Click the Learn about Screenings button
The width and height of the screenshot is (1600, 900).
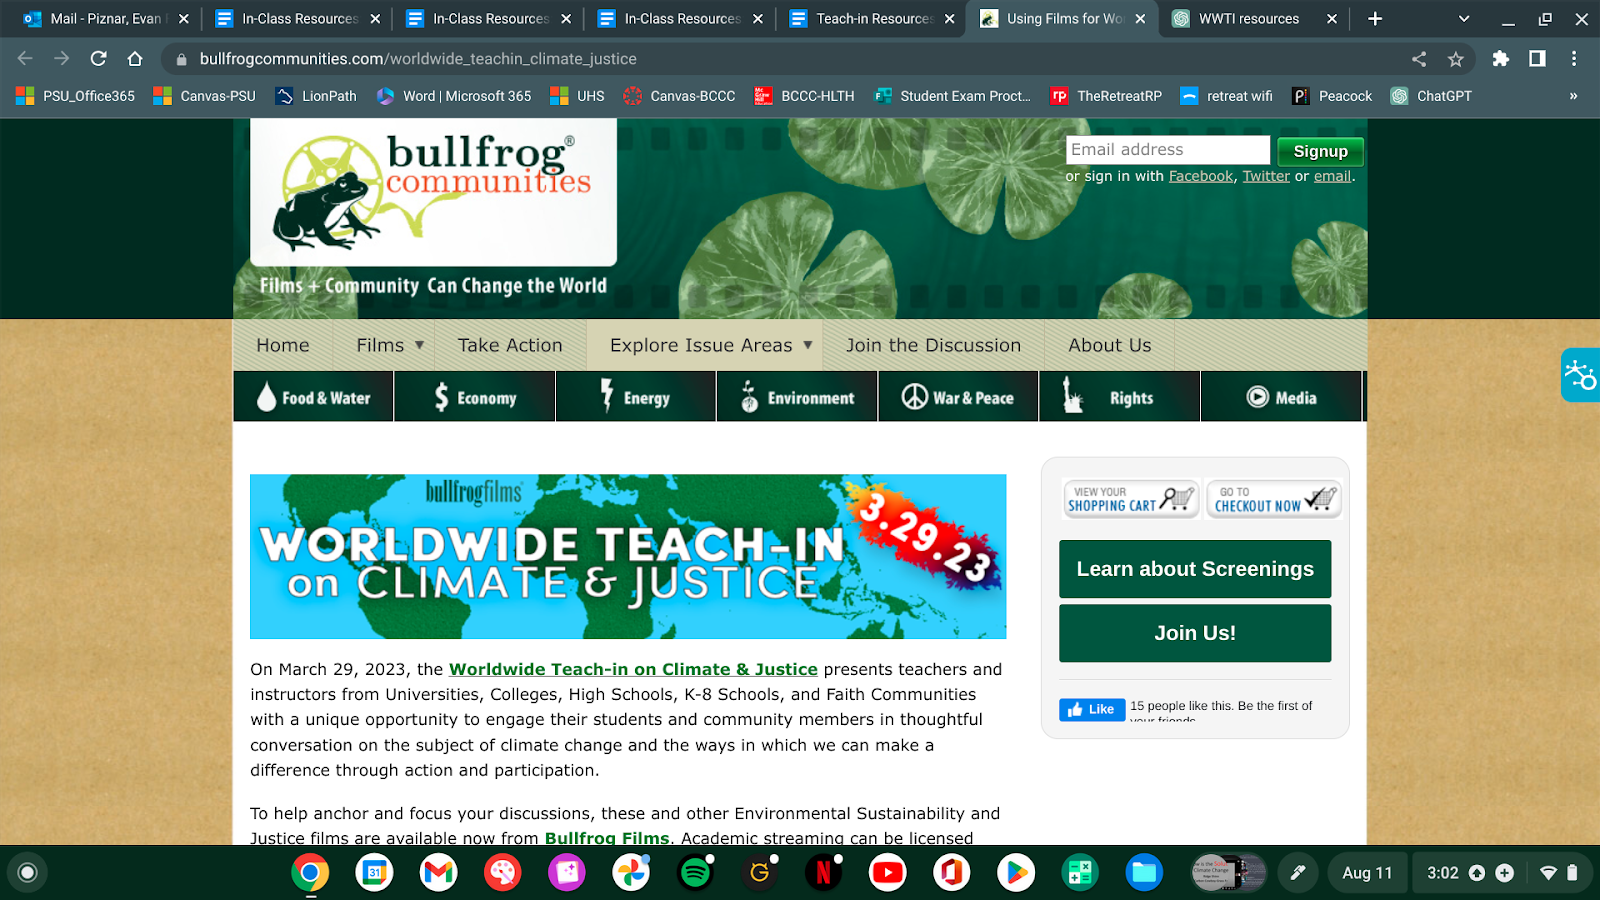pyautogui.click(x=1195, y=569)
